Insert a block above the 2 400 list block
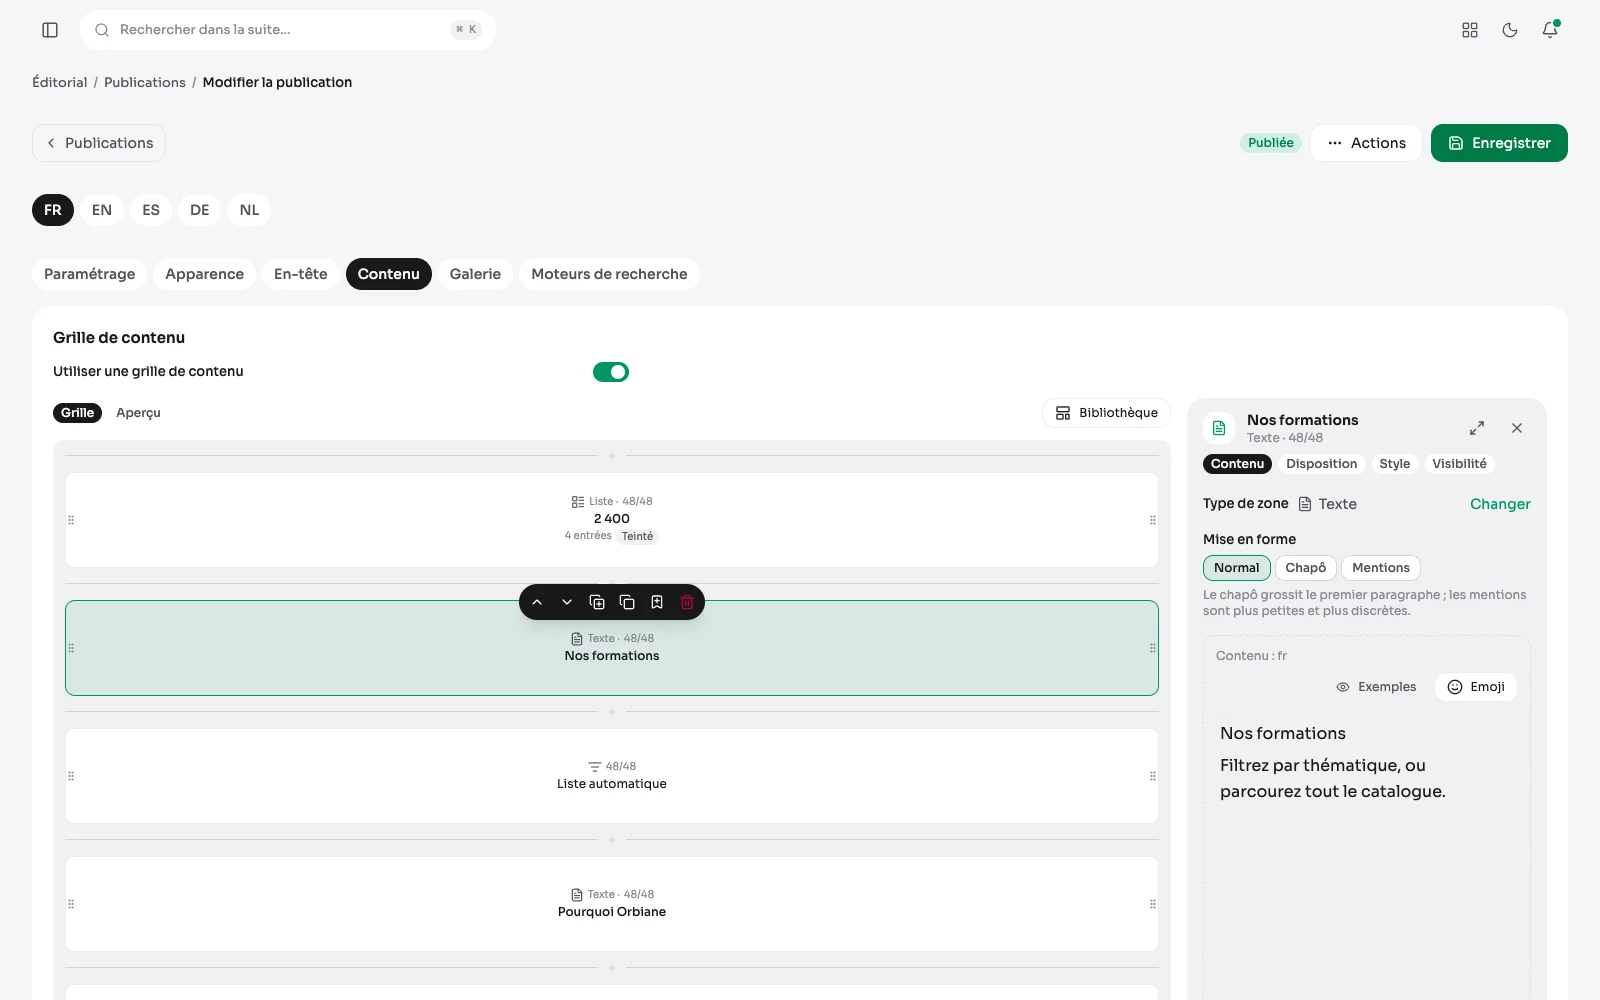 click(x=612, y=456)
